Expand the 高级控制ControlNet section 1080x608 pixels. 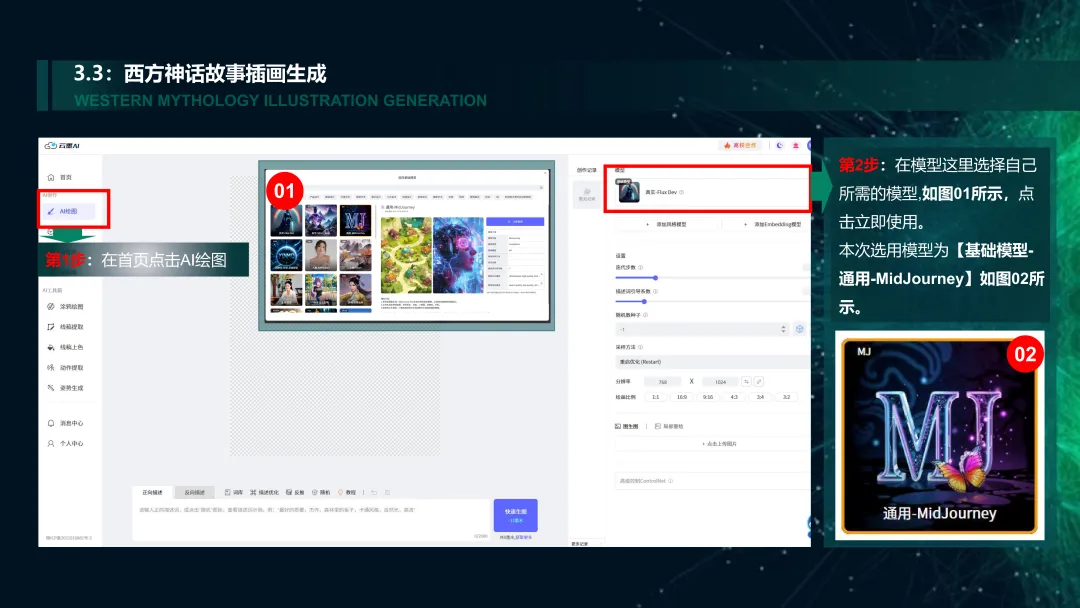point(712,481)
